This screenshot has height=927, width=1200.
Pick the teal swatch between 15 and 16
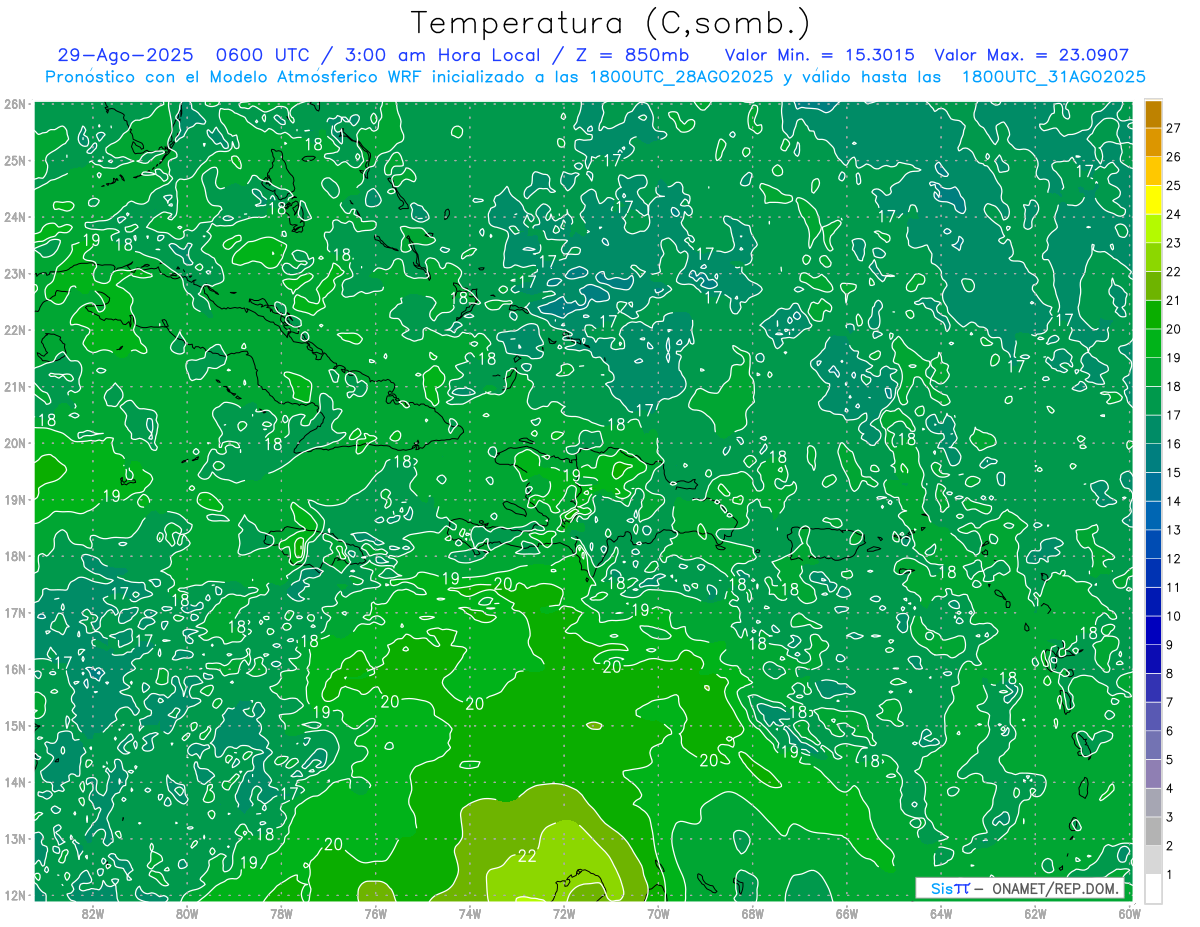[1153, 458]
